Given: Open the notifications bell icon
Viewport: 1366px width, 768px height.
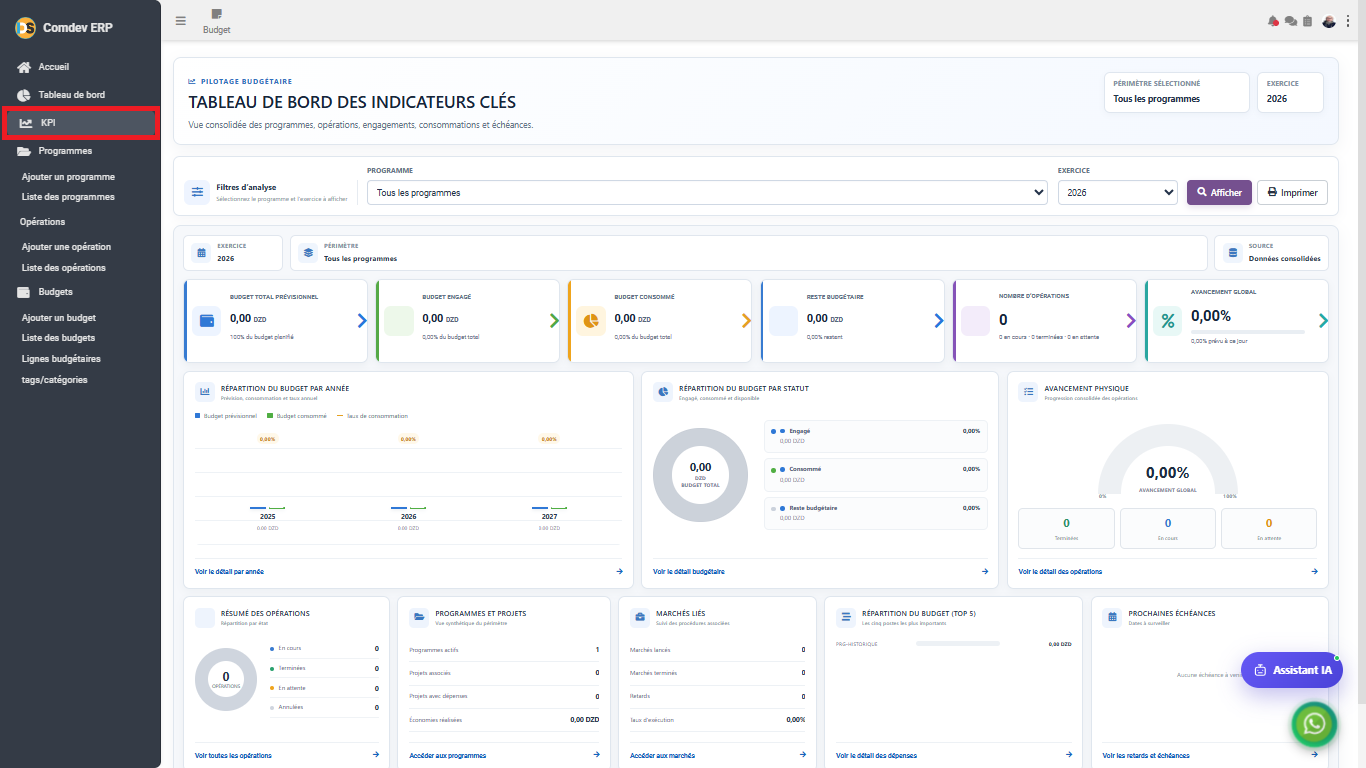Looking at the screenshot, I should tap(1273, 21).
